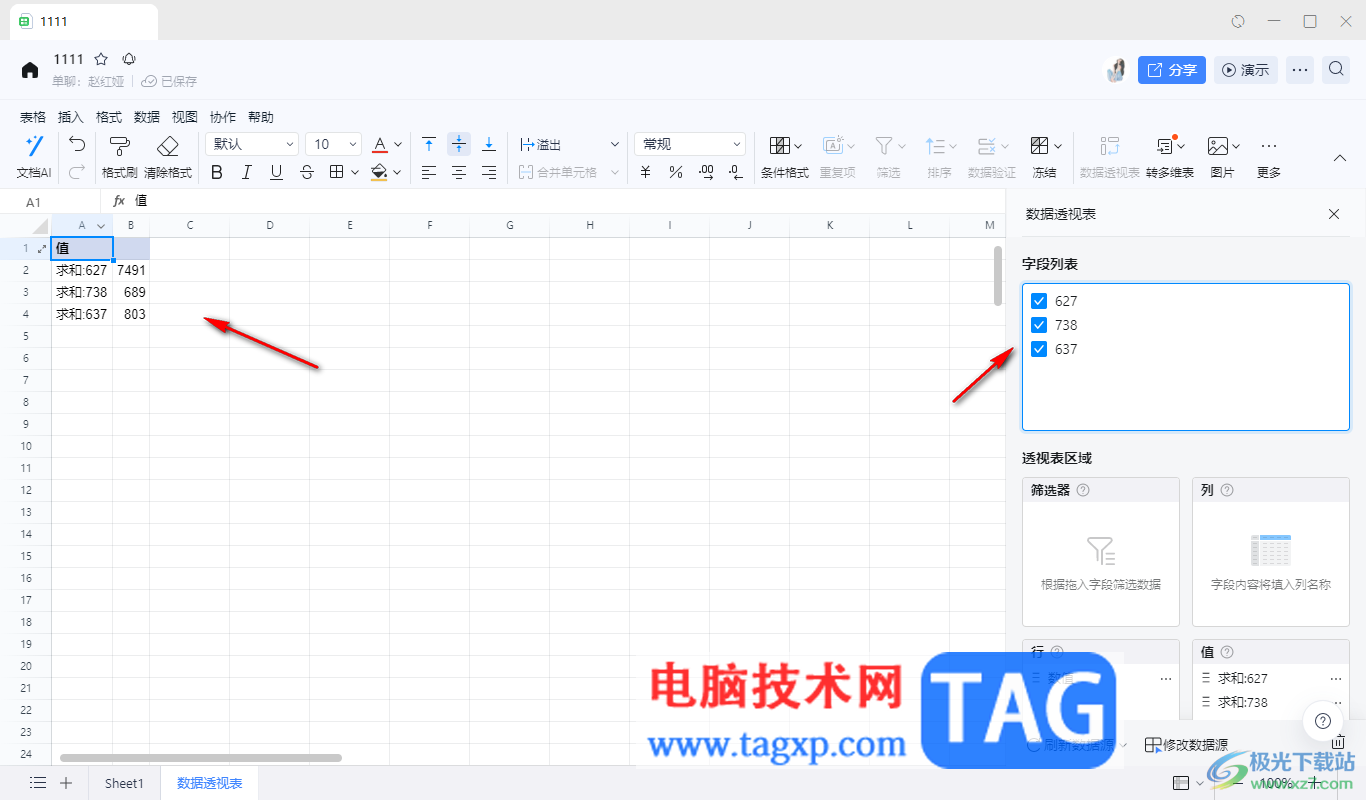1366x800 pixels.
Task: Select cell containing 求和:637
Action: pyautogui.click(x=82, y=314)
